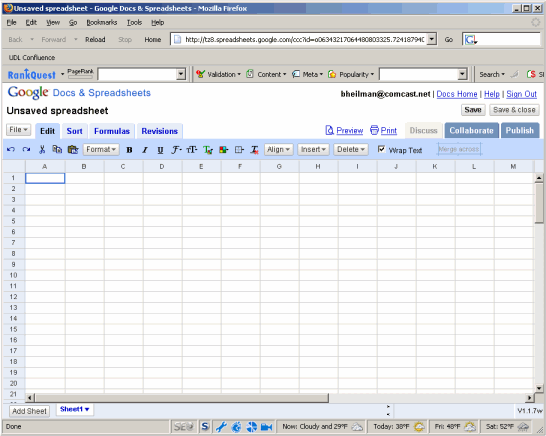Paste from clipboard using the paste icon

(x=73, y=149)
